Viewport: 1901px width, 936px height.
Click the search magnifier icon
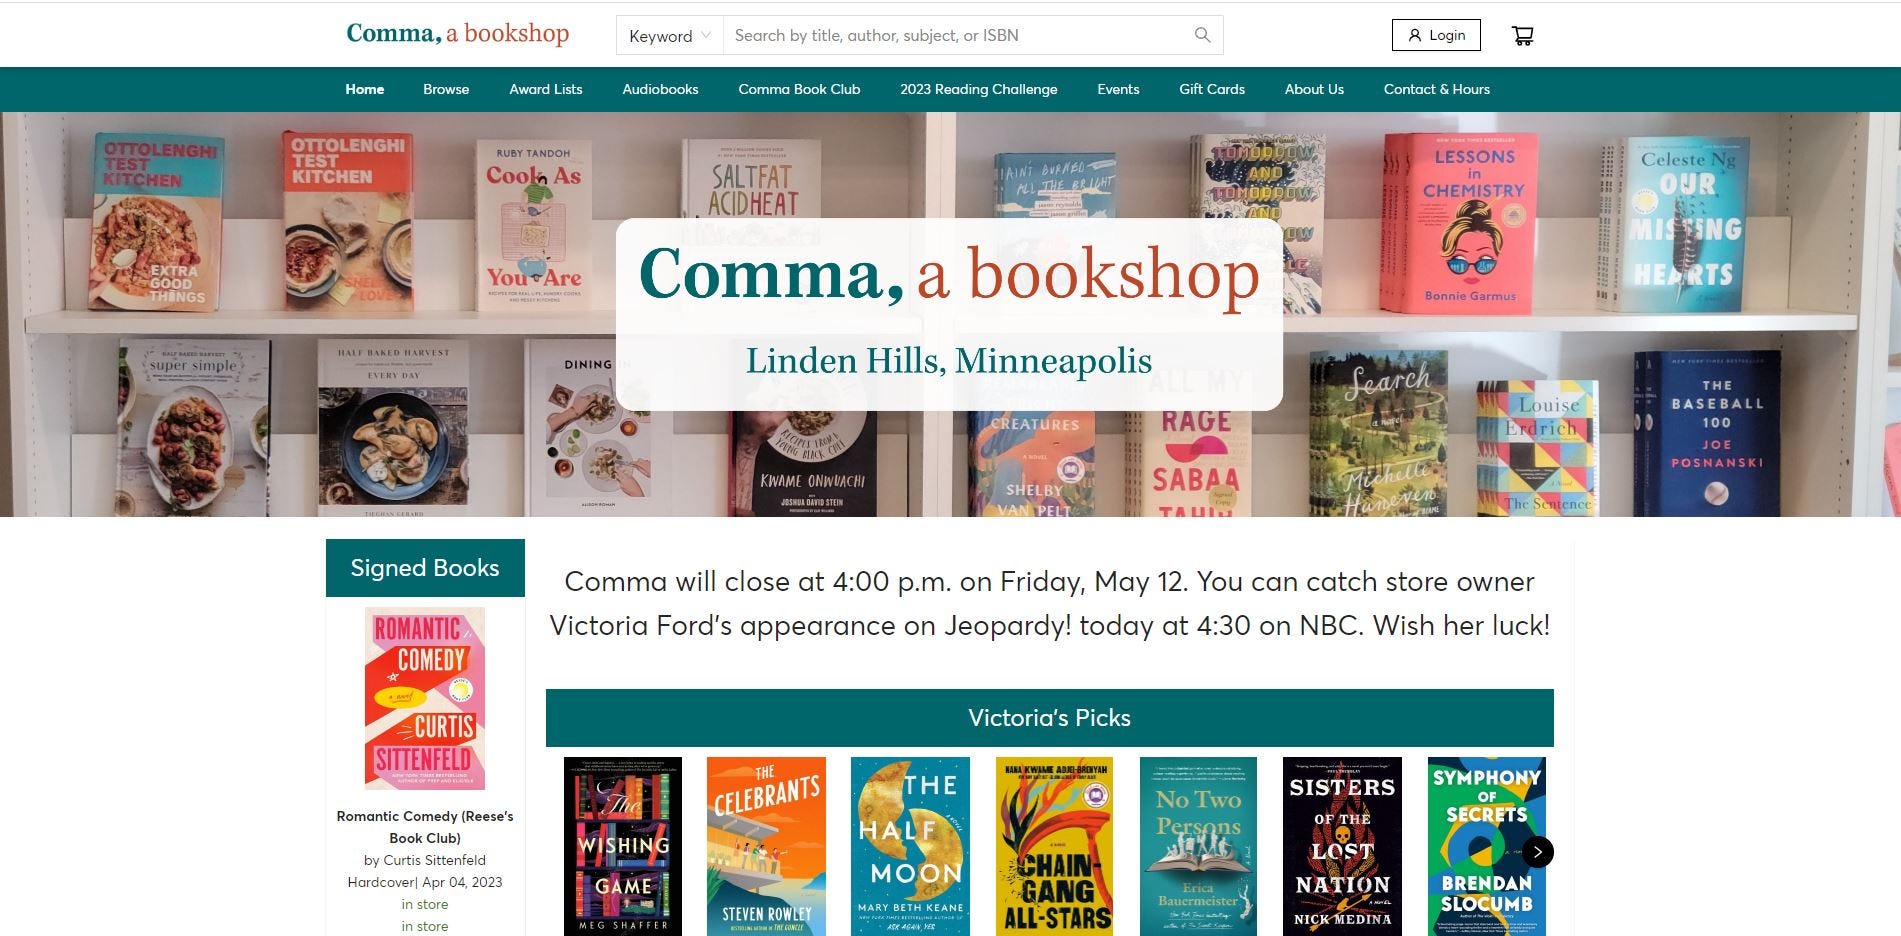[1202, 35]
